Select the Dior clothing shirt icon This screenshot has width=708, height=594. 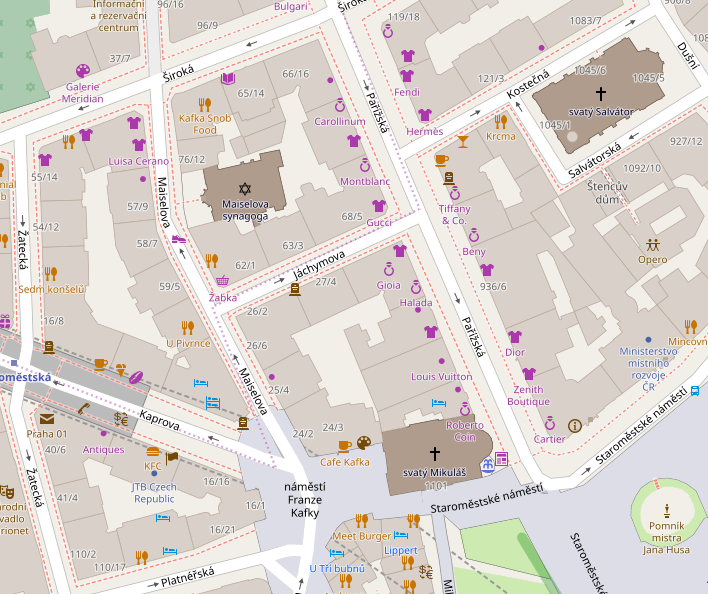pyautogui.click(x=515, y=336)
